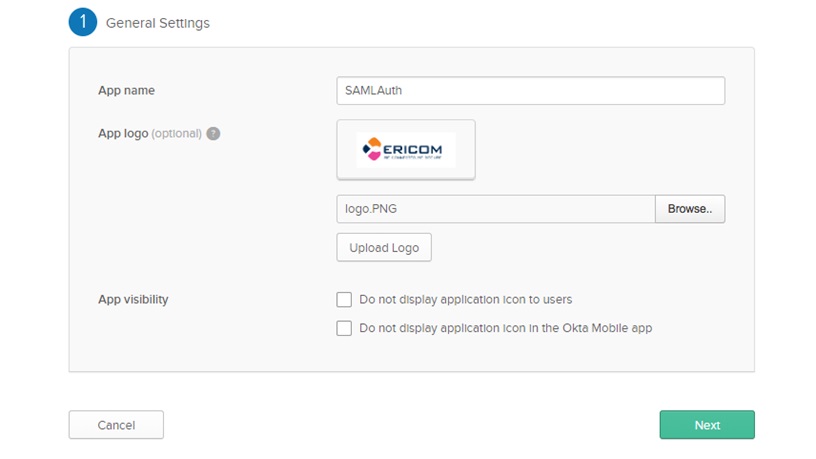Focus the App name field containing SAMLAuth
816x459 pixels.
coord(530,90)
